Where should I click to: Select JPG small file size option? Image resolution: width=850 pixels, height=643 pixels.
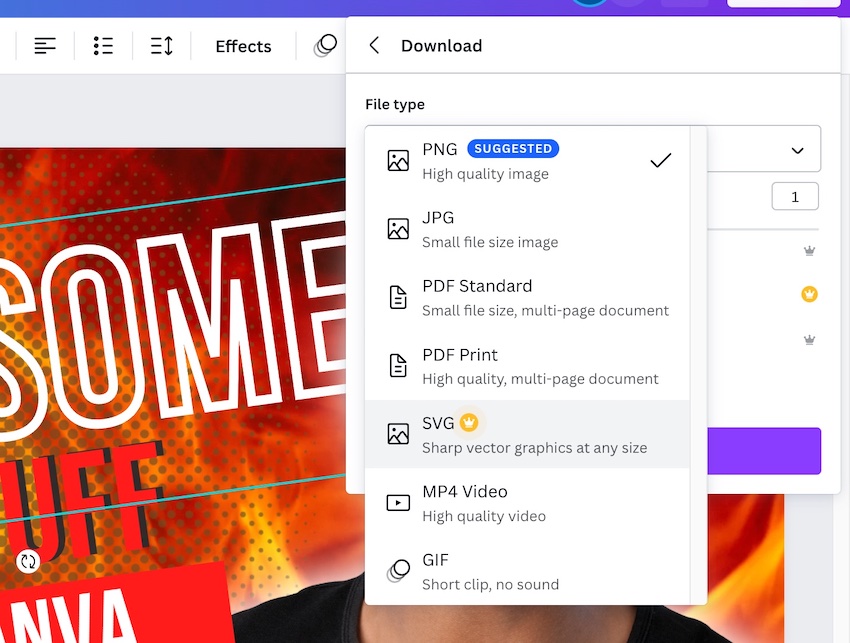coord(527,229)
